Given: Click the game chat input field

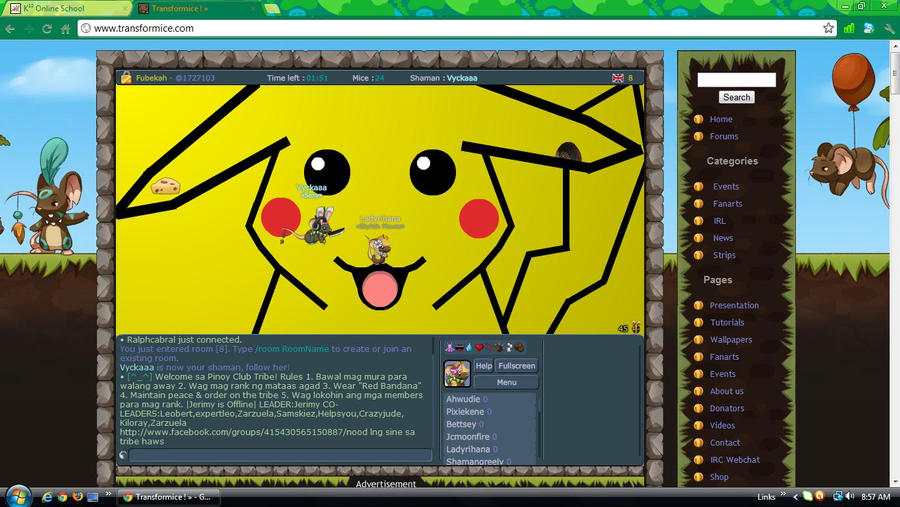Looking at the screenshot, I should pyautogui.click(x=280, y=455).
